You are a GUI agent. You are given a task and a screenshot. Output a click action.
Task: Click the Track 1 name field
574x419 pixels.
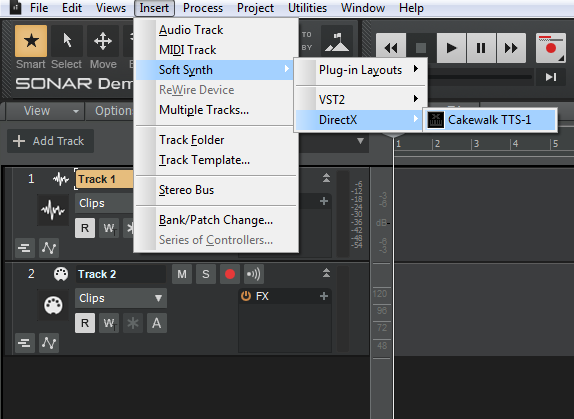[x=105, y=179]
